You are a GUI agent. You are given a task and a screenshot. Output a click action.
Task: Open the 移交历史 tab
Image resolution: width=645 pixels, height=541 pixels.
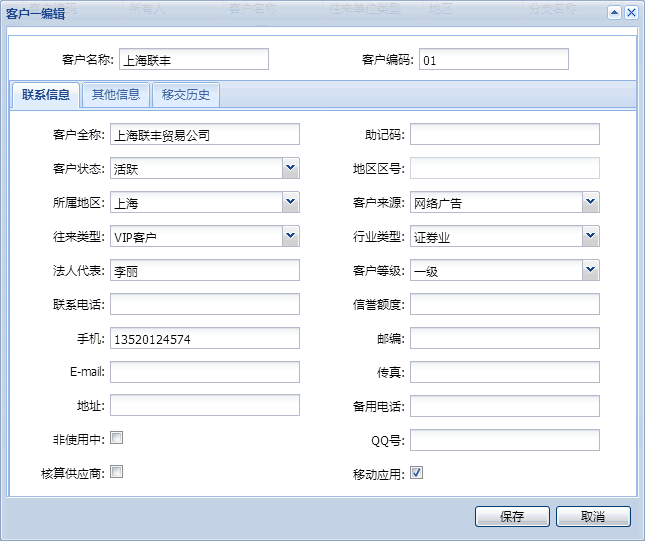[x=186, y=95]
